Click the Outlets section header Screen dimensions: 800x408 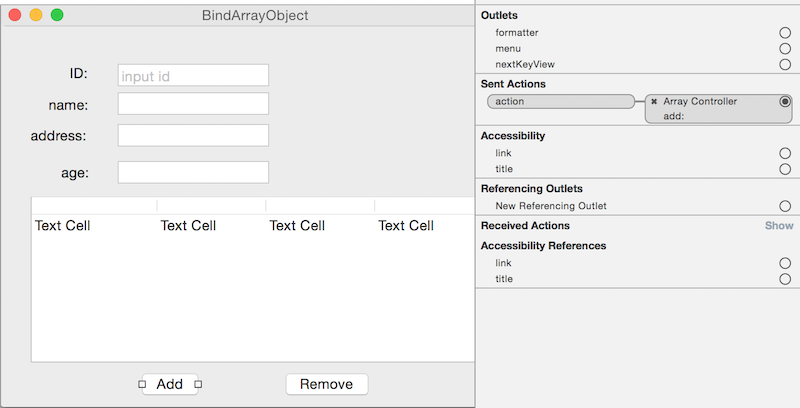pos(499,15)
